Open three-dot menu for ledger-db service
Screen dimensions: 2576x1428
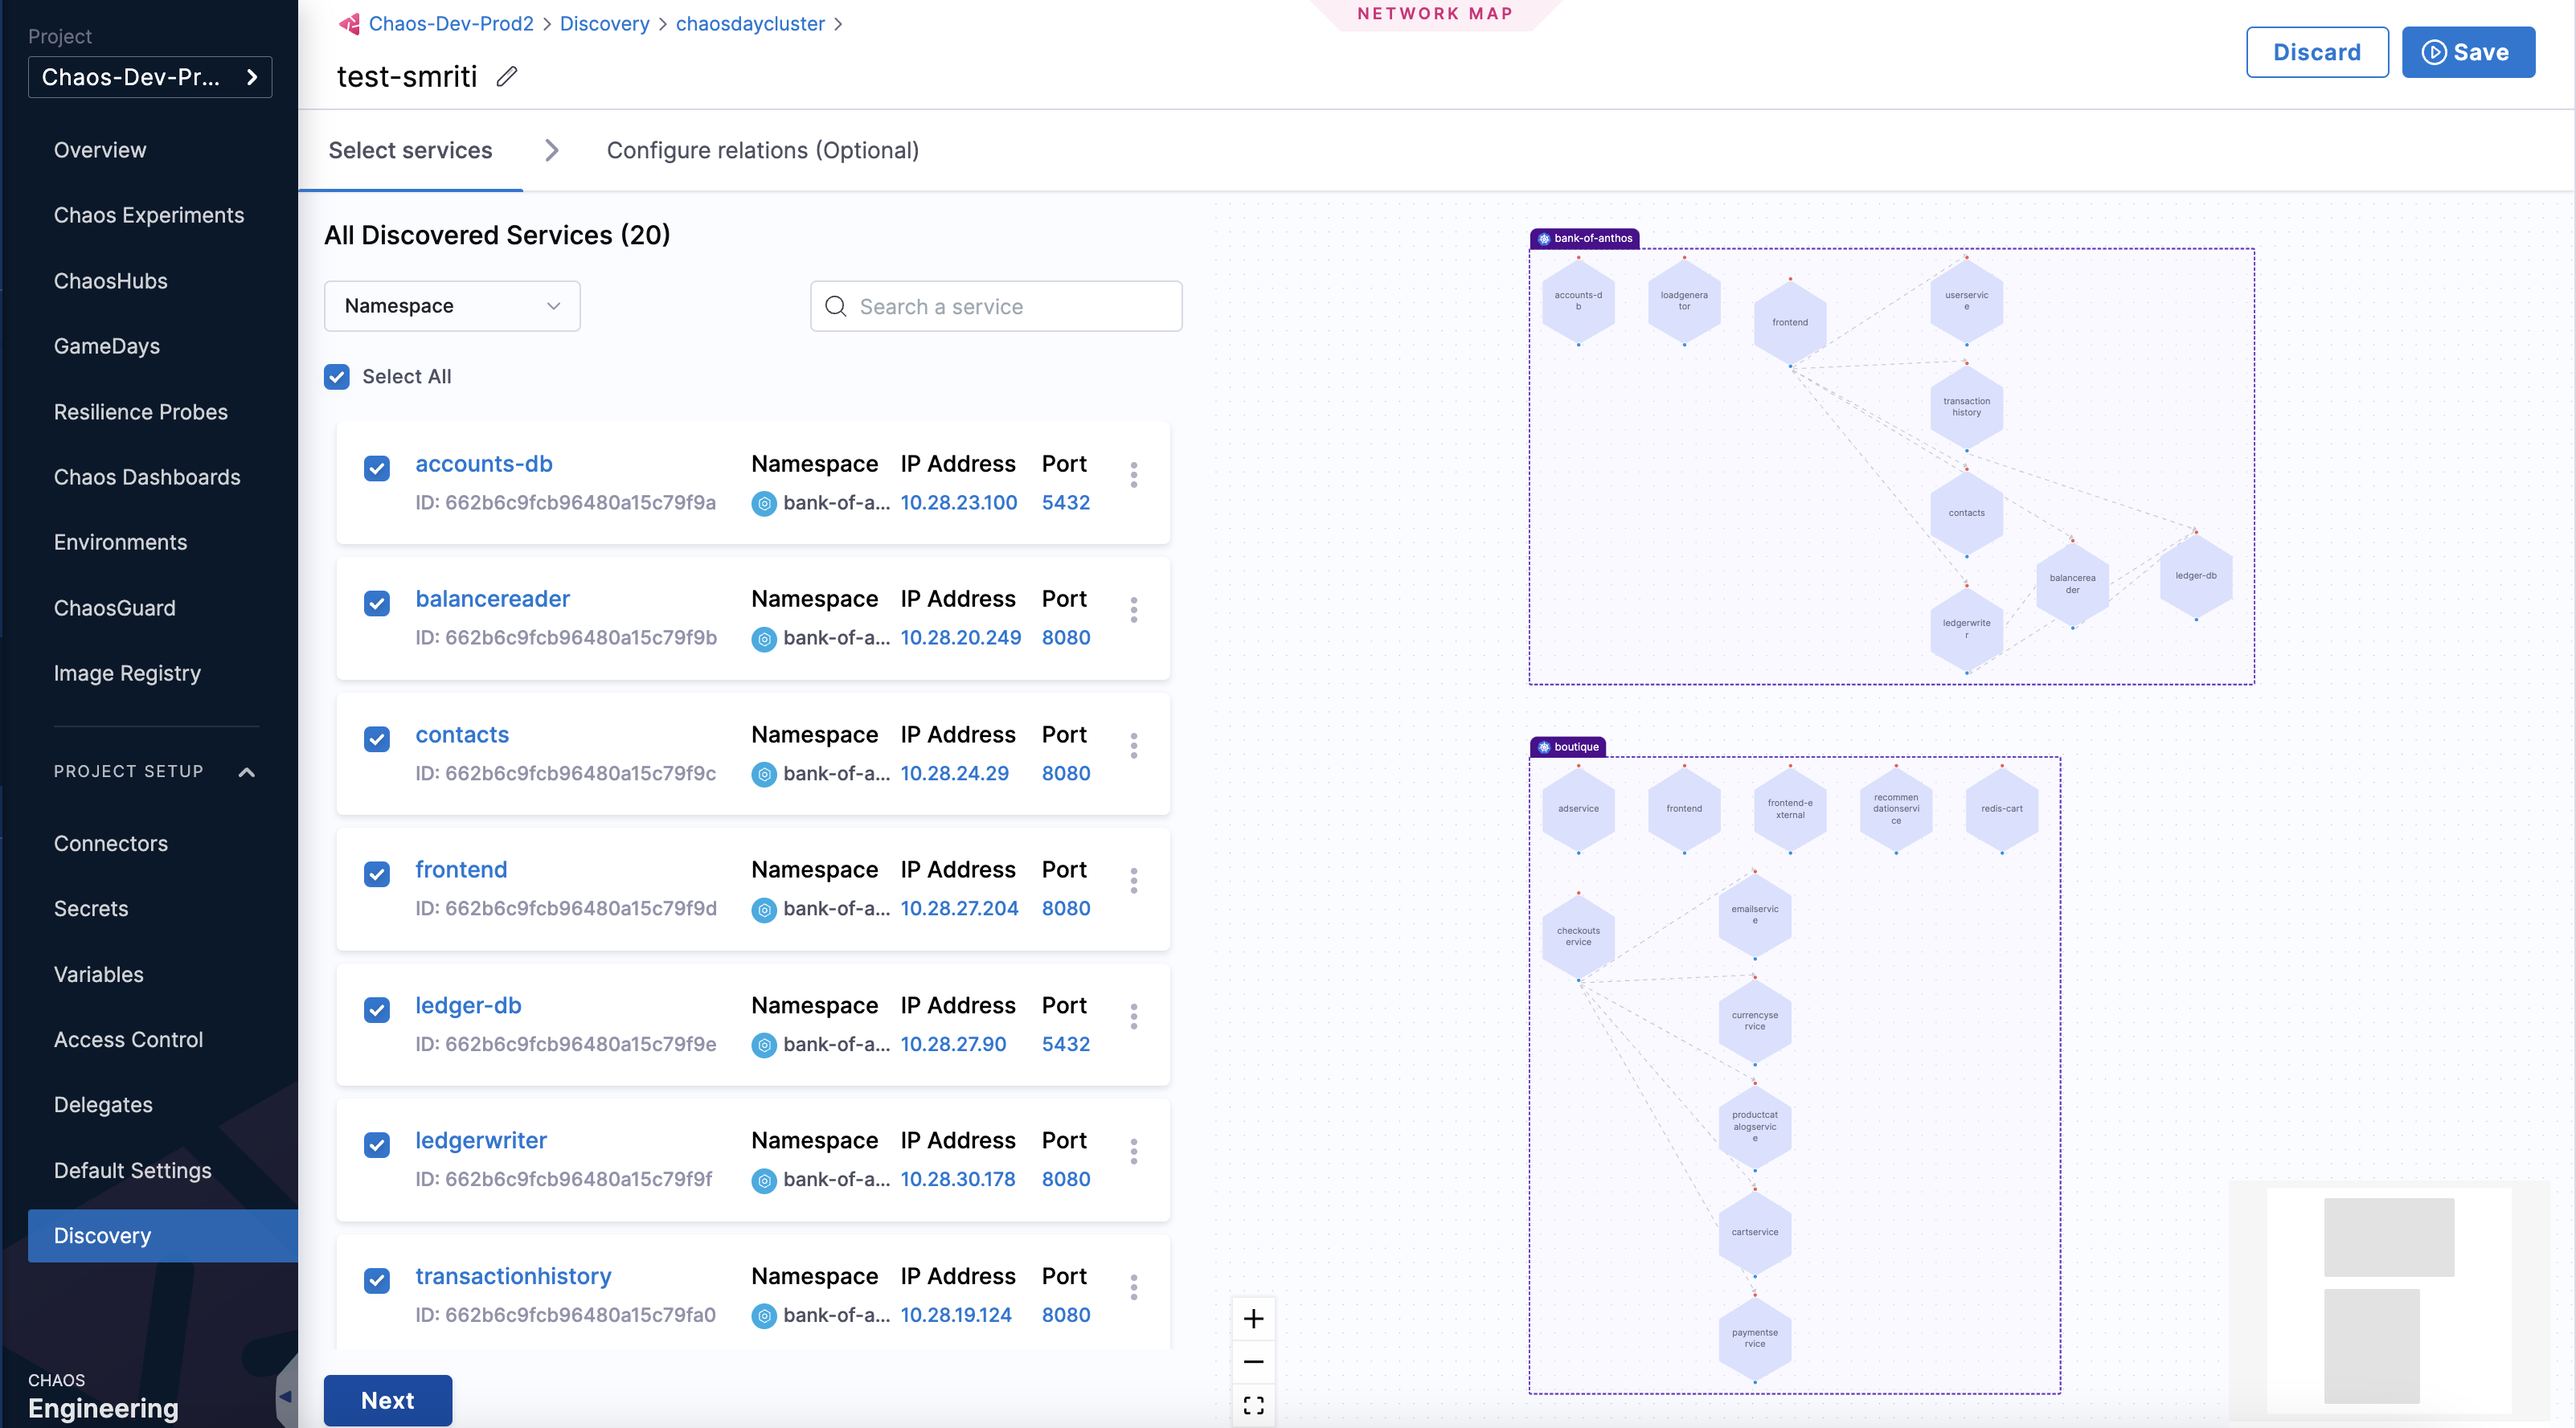coord(1133,1016)
